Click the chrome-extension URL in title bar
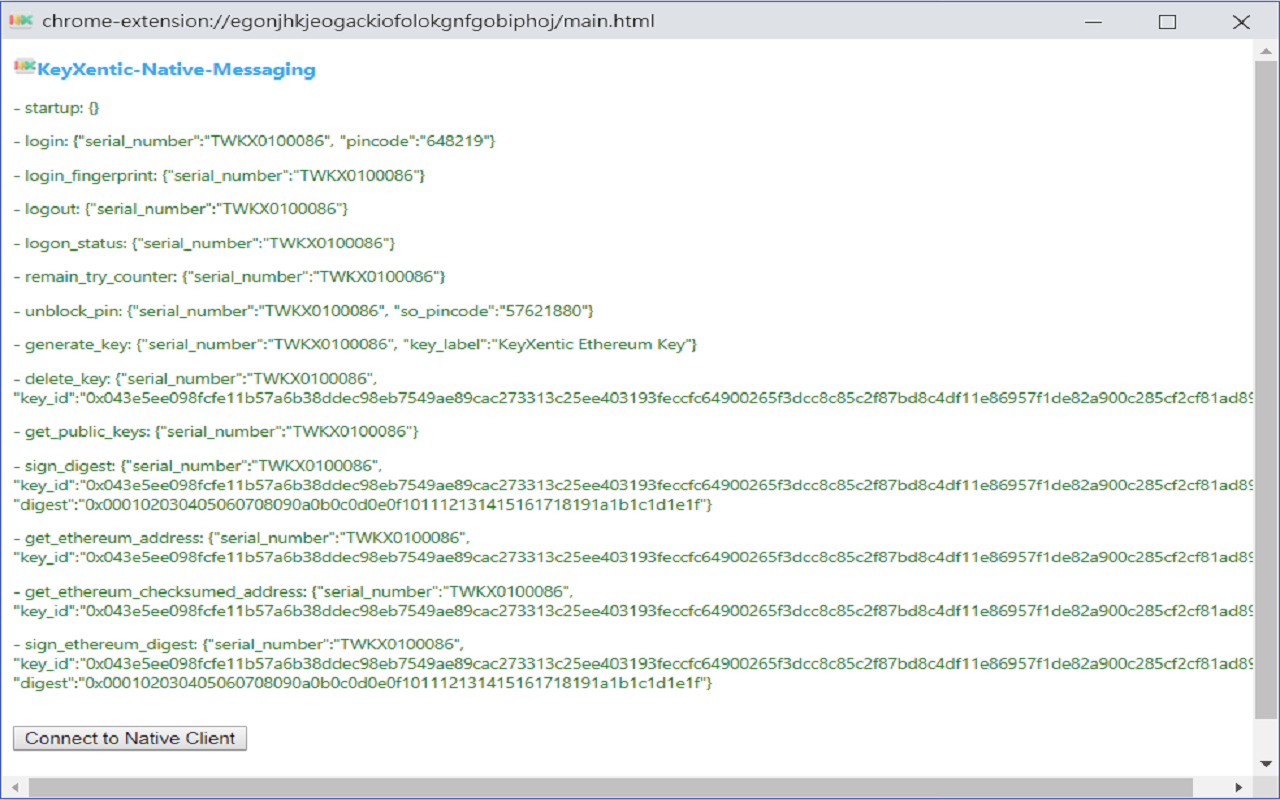This screenshot has width=1280, height=800. [348, 21]
